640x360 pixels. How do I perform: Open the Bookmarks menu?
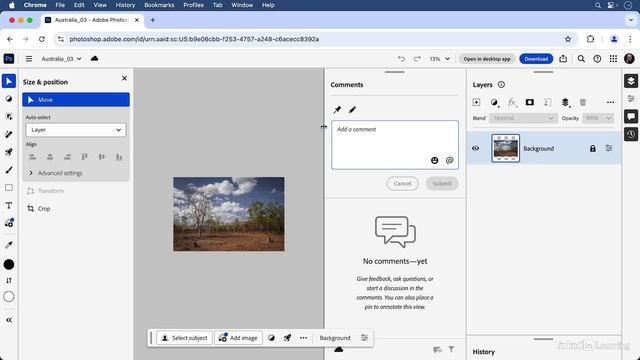(x=159, y=5)
